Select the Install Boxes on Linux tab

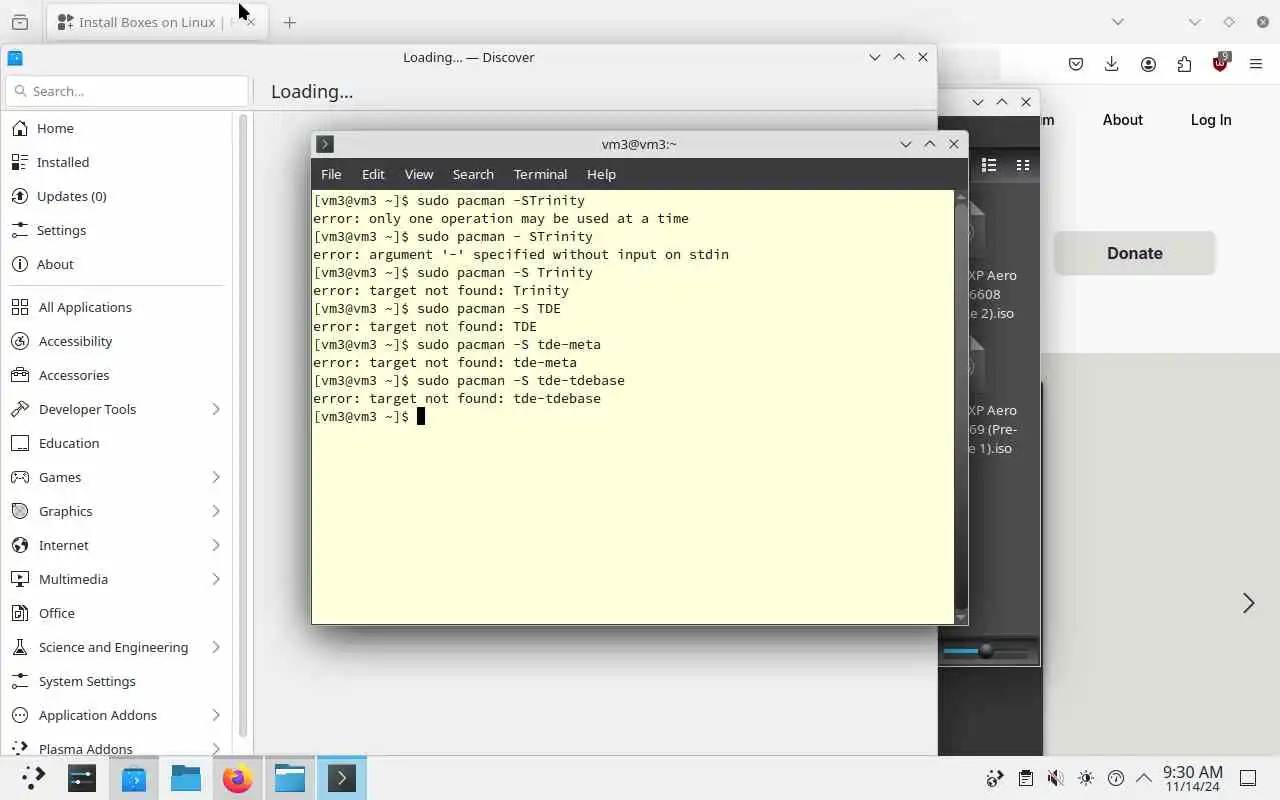point(157,22)
